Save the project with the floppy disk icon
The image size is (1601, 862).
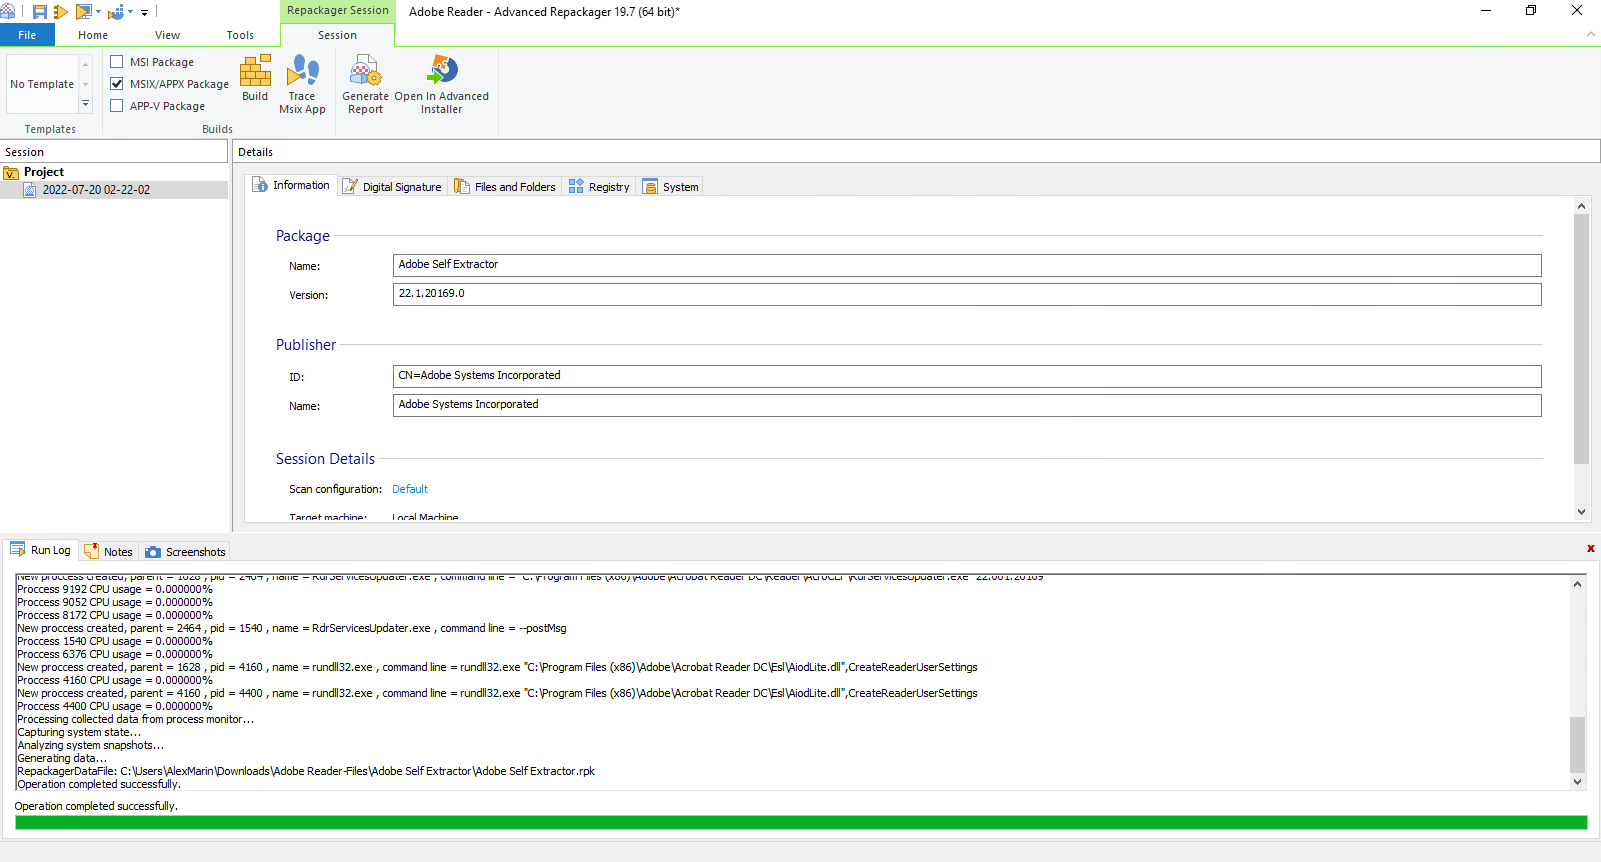click(40, 12)
